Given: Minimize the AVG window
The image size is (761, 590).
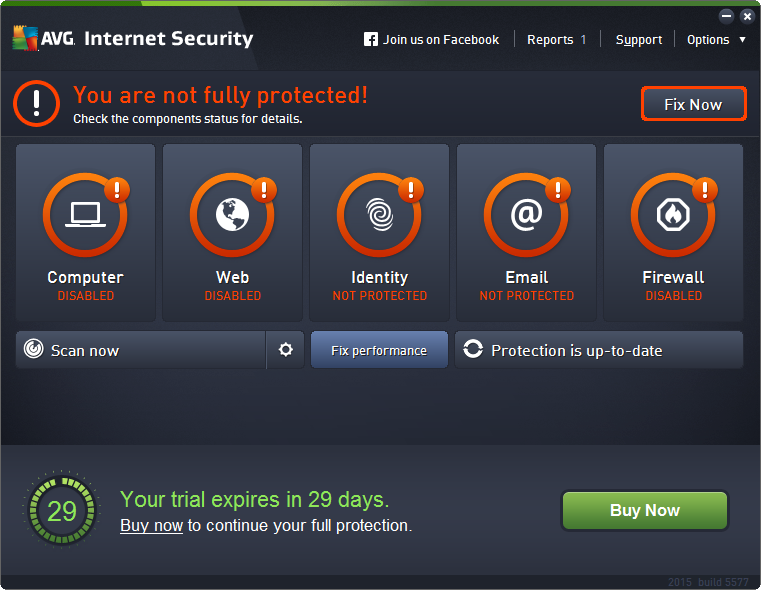Looking at the screenshot, I should 726,16.
